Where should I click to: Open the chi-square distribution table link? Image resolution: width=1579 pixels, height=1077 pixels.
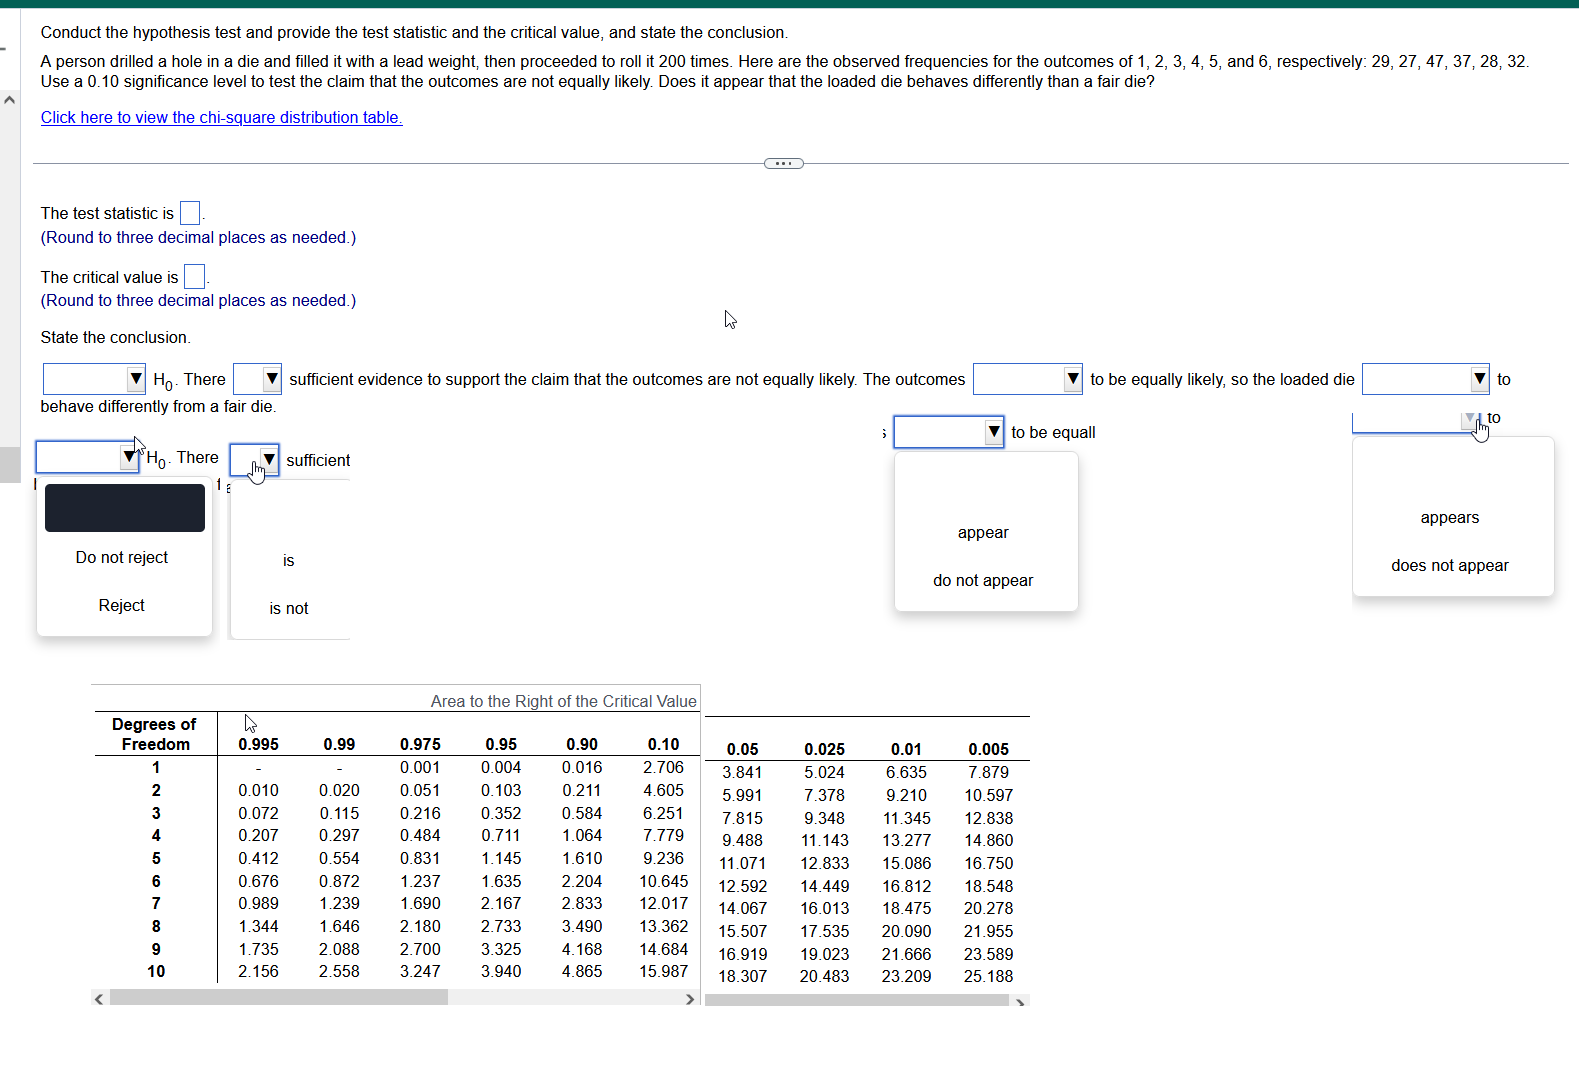pyautogui.click(x=221, y=117)
